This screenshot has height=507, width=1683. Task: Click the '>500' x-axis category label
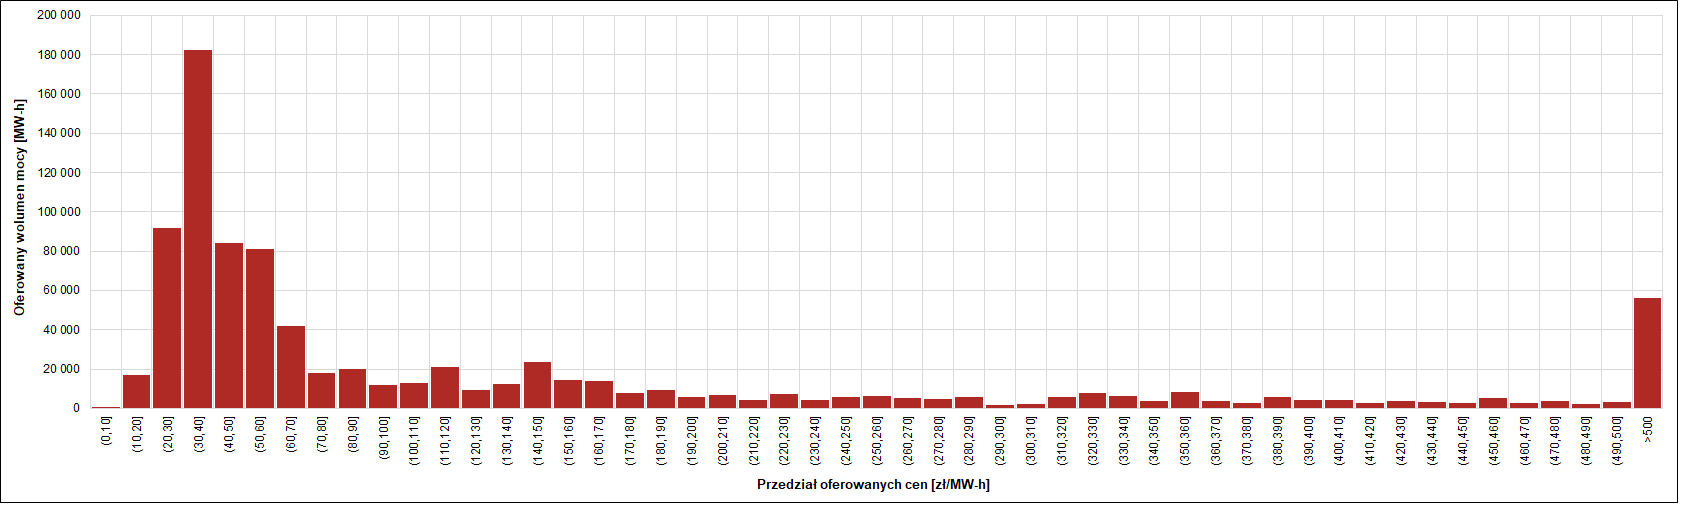click(x=1648, y=430)
